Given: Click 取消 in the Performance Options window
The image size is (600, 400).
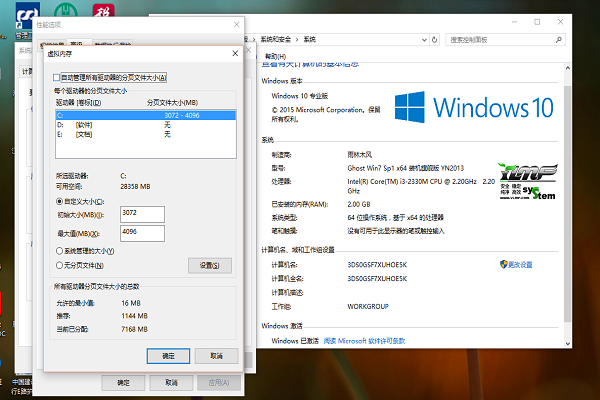Looking at the screenshot, I should pos(171,382).
